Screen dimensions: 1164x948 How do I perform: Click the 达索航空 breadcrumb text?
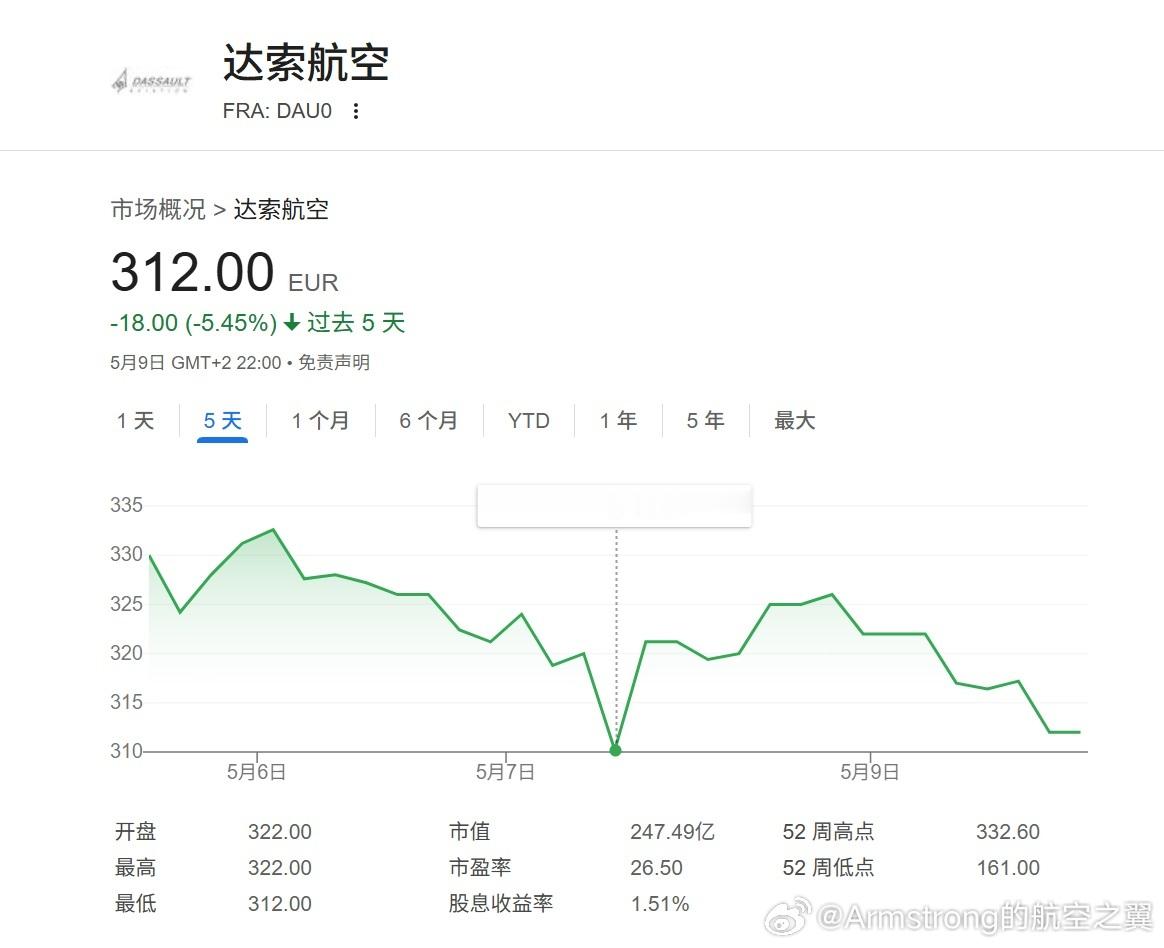[x=281, y=209]
